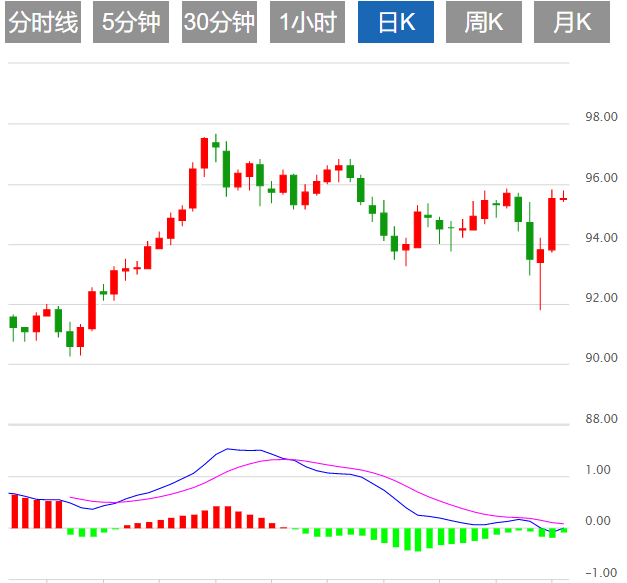Viewport: 627px width, 583px height.
Task: Click the -1.00 MACD axis label
Action: (601, 573)
